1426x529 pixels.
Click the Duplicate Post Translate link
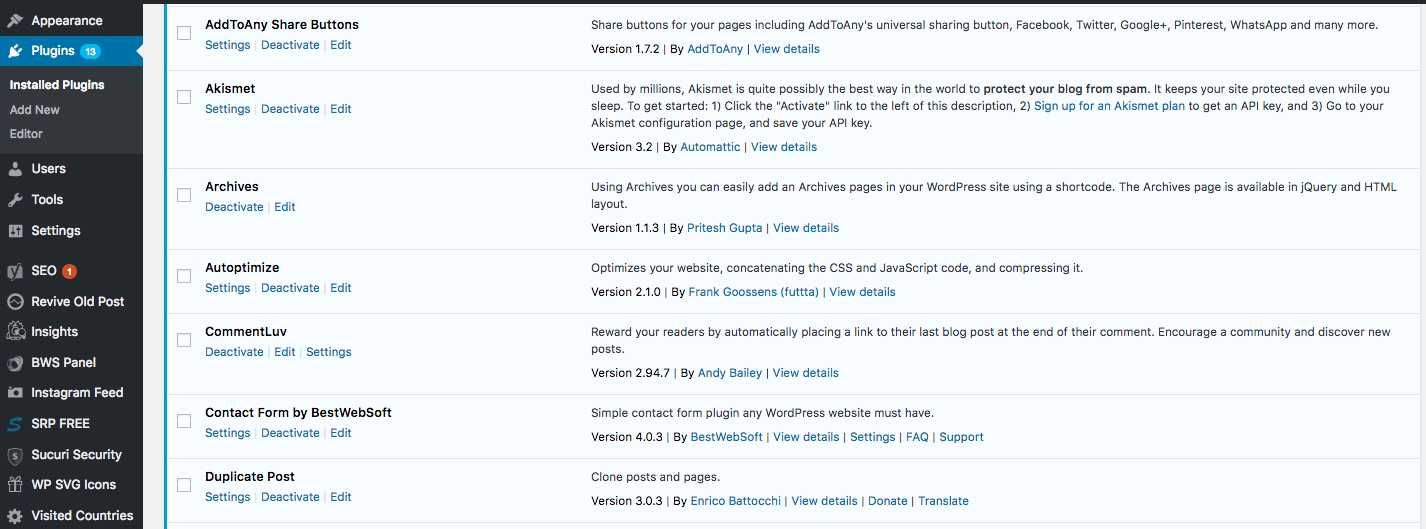tap(943, 501)
